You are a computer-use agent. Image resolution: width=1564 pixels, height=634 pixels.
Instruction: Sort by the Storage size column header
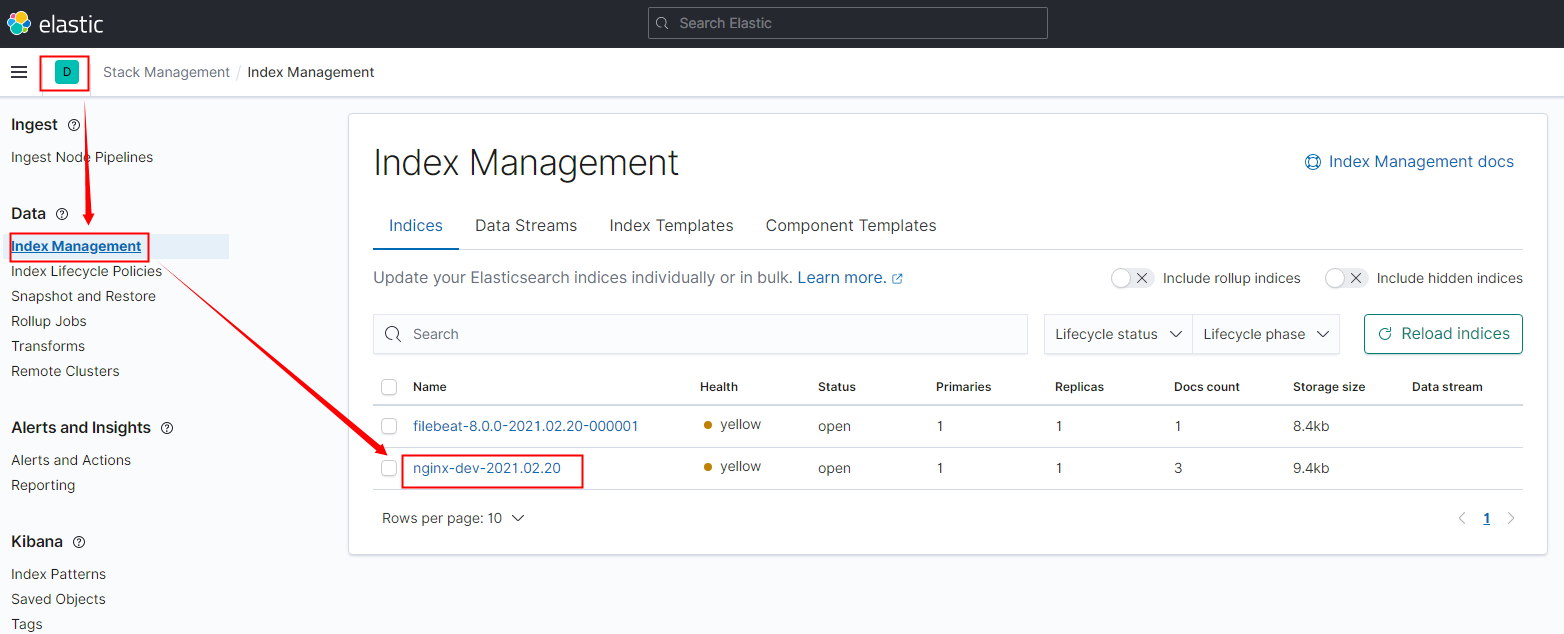[1329, 387]
